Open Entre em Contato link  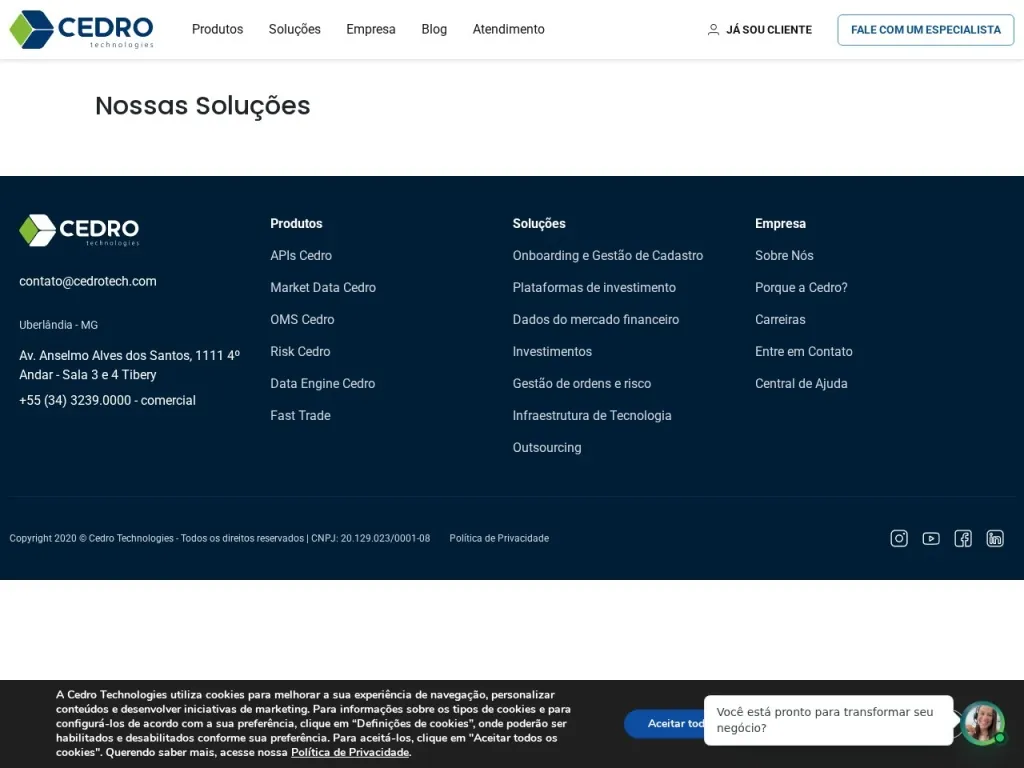804,351
